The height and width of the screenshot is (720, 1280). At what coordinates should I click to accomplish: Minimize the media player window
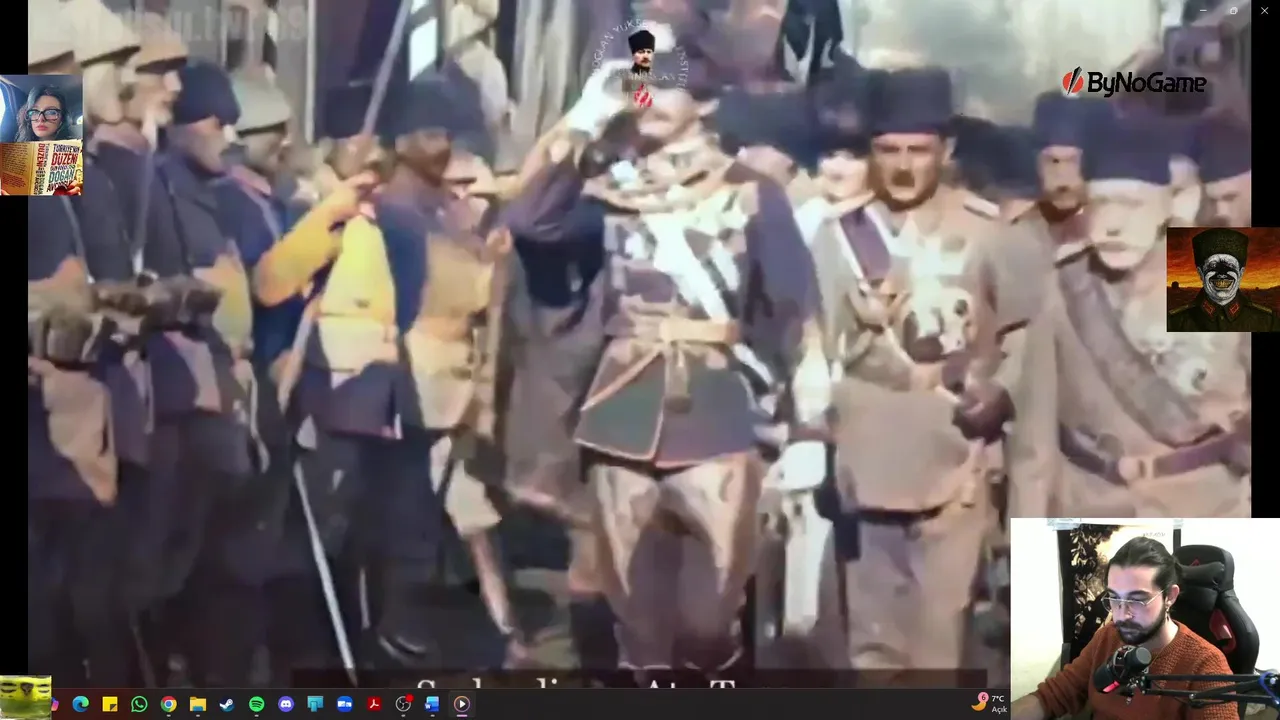(x=1202, y=10)
